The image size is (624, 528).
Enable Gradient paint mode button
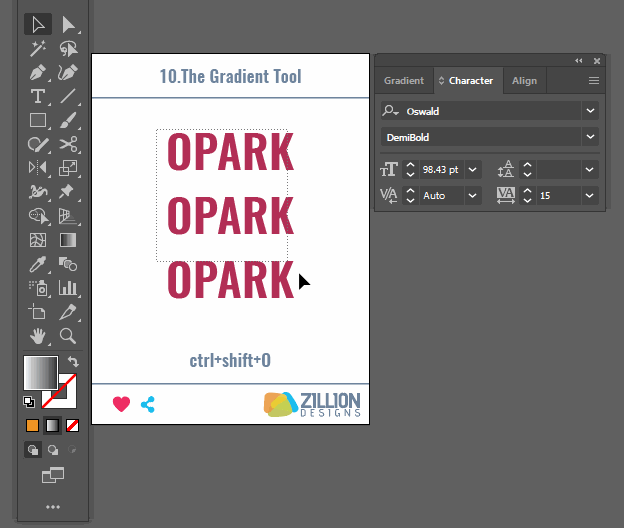[52, 425]
